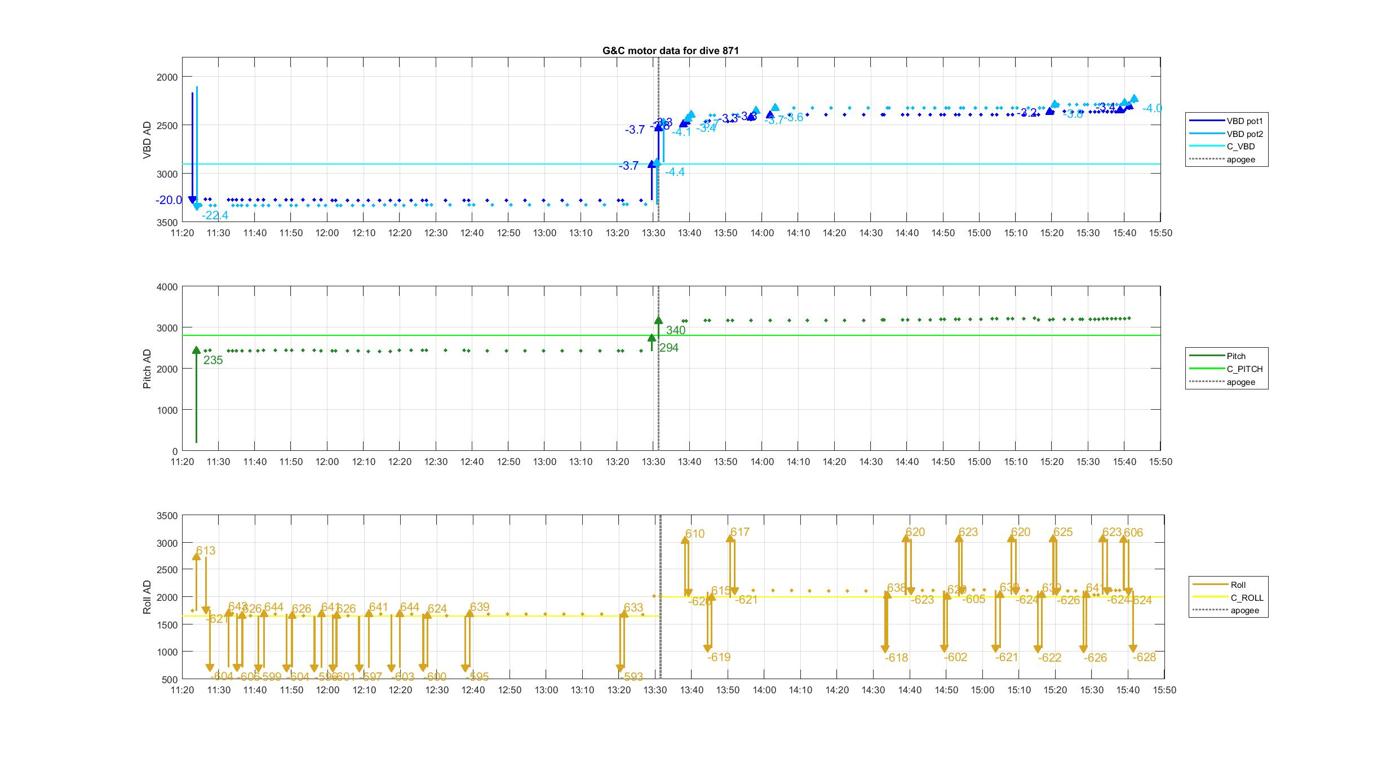This screenshot has width=1400, height=764.
Task: Click the "500" tick on Roll AD axis
Action: pos(169,679)
